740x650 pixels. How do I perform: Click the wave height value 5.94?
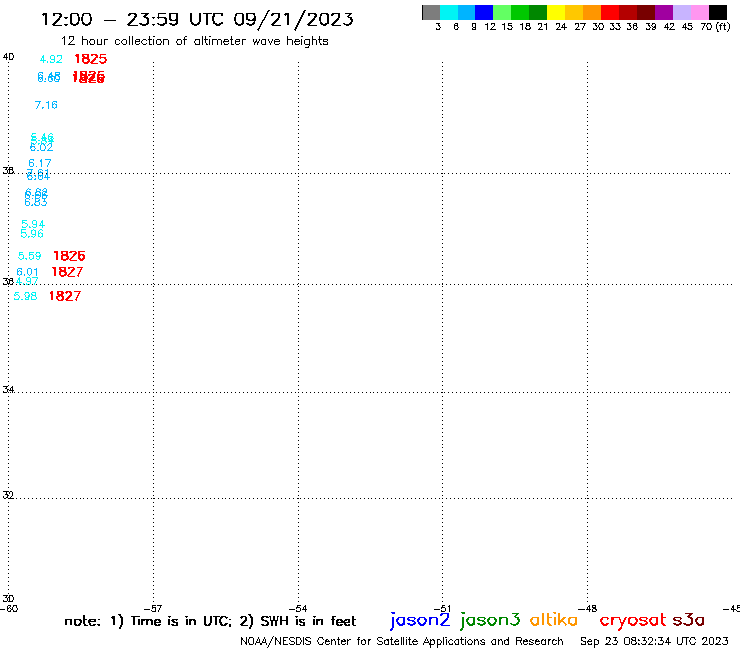tap(33, 224)
